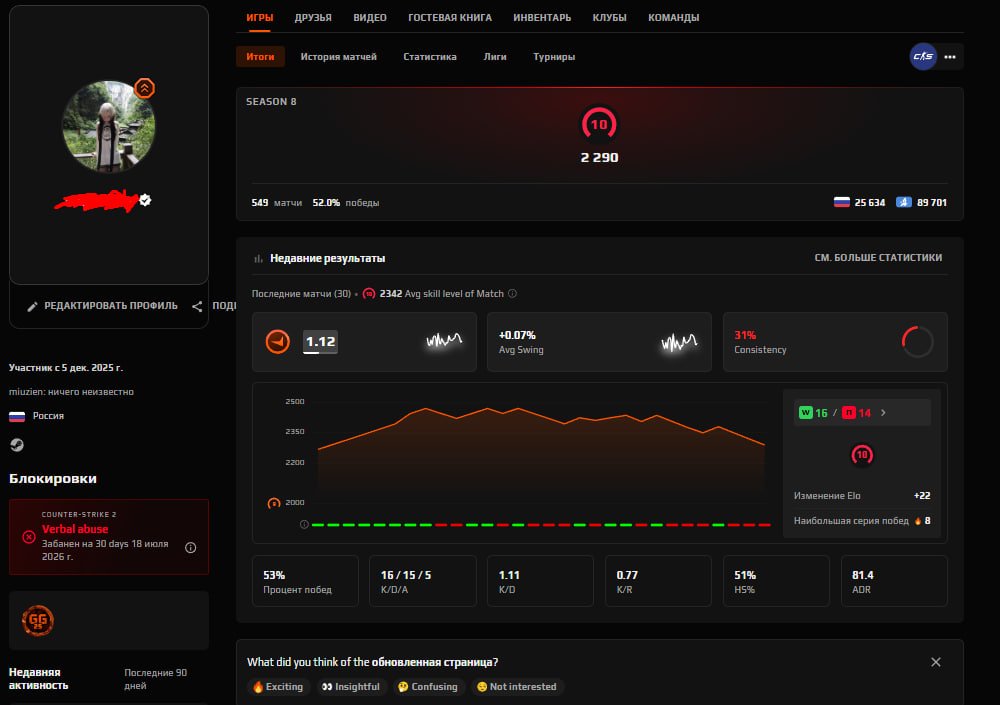Click the 51% HS% stat card
This screenshot has height=705, width=1000.
point(776,581)
